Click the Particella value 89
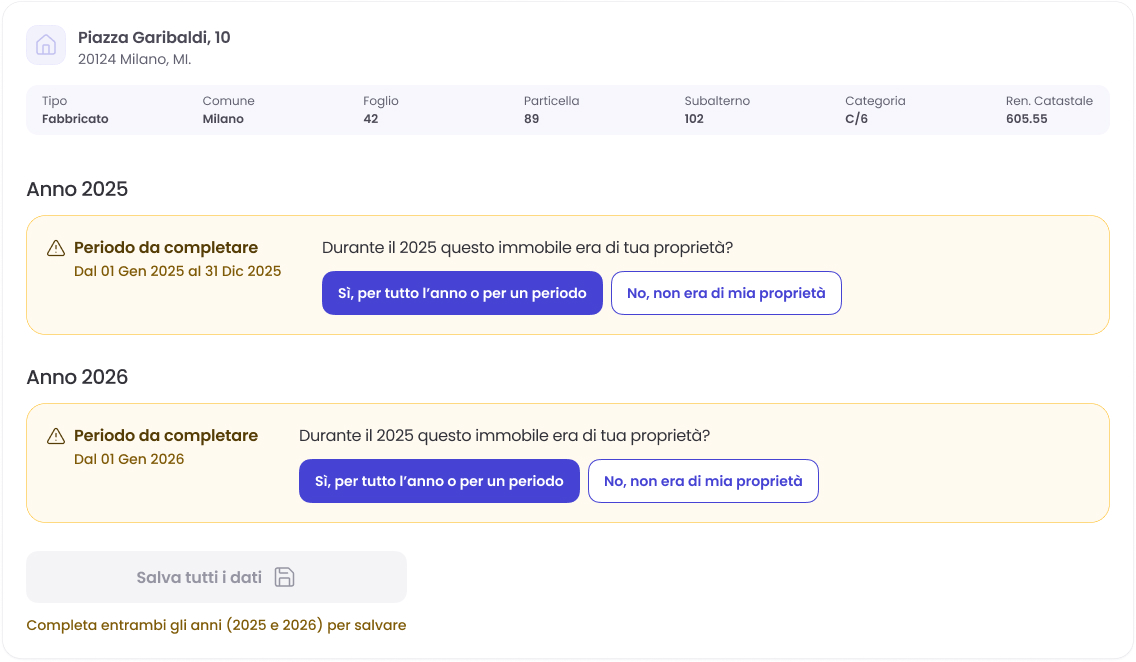The height and width of the screenshot is (662, 1136). [532, 119]
